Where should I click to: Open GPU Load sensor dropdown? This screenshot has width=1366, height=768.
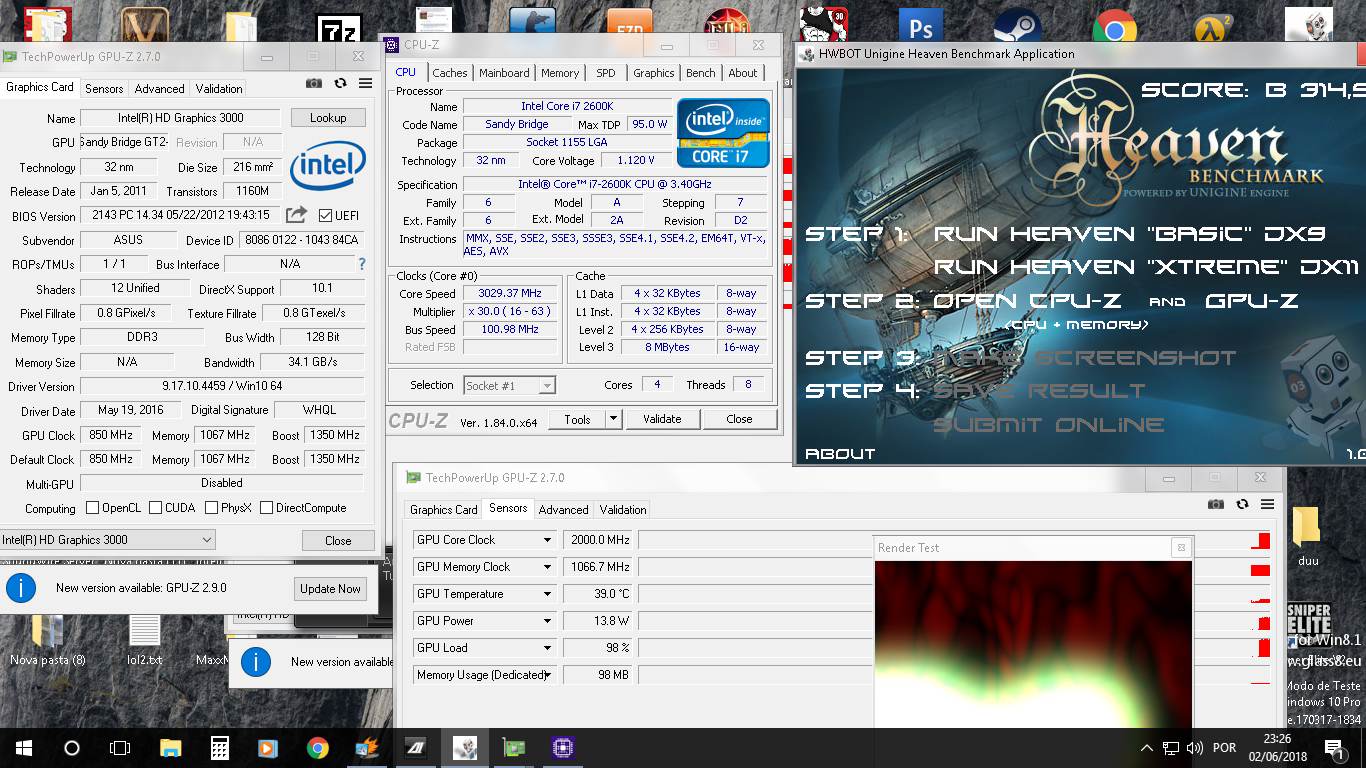[547, 648]
